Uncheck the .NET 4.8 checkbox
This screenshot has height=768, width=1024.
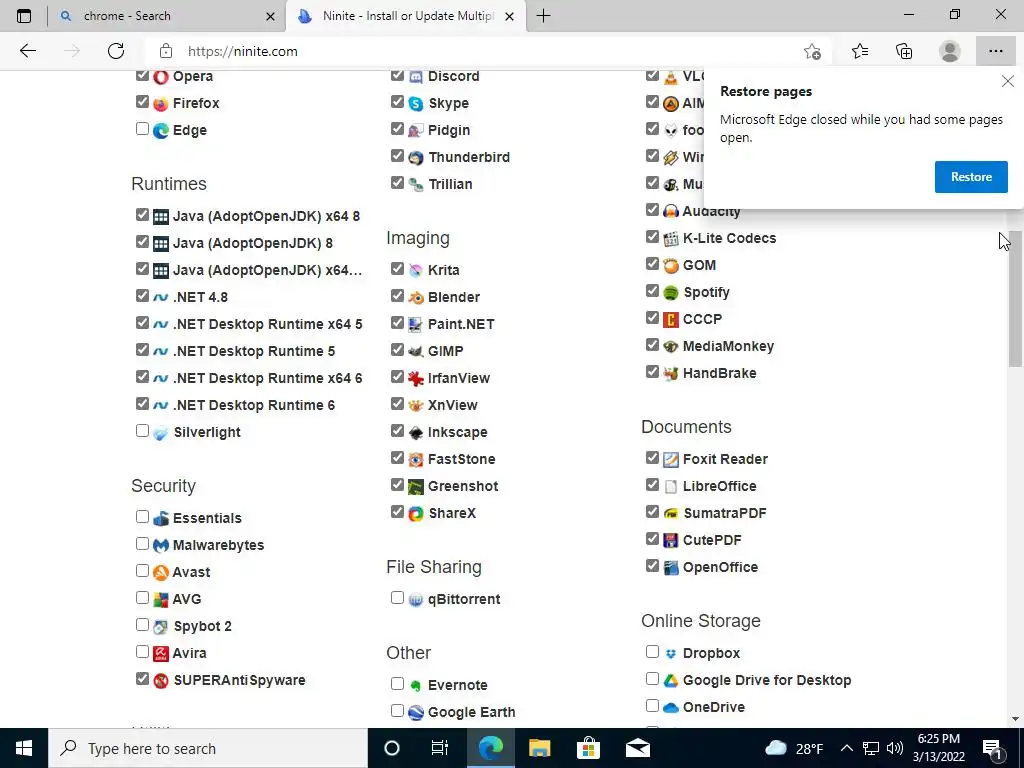click(x=142, y=296)
